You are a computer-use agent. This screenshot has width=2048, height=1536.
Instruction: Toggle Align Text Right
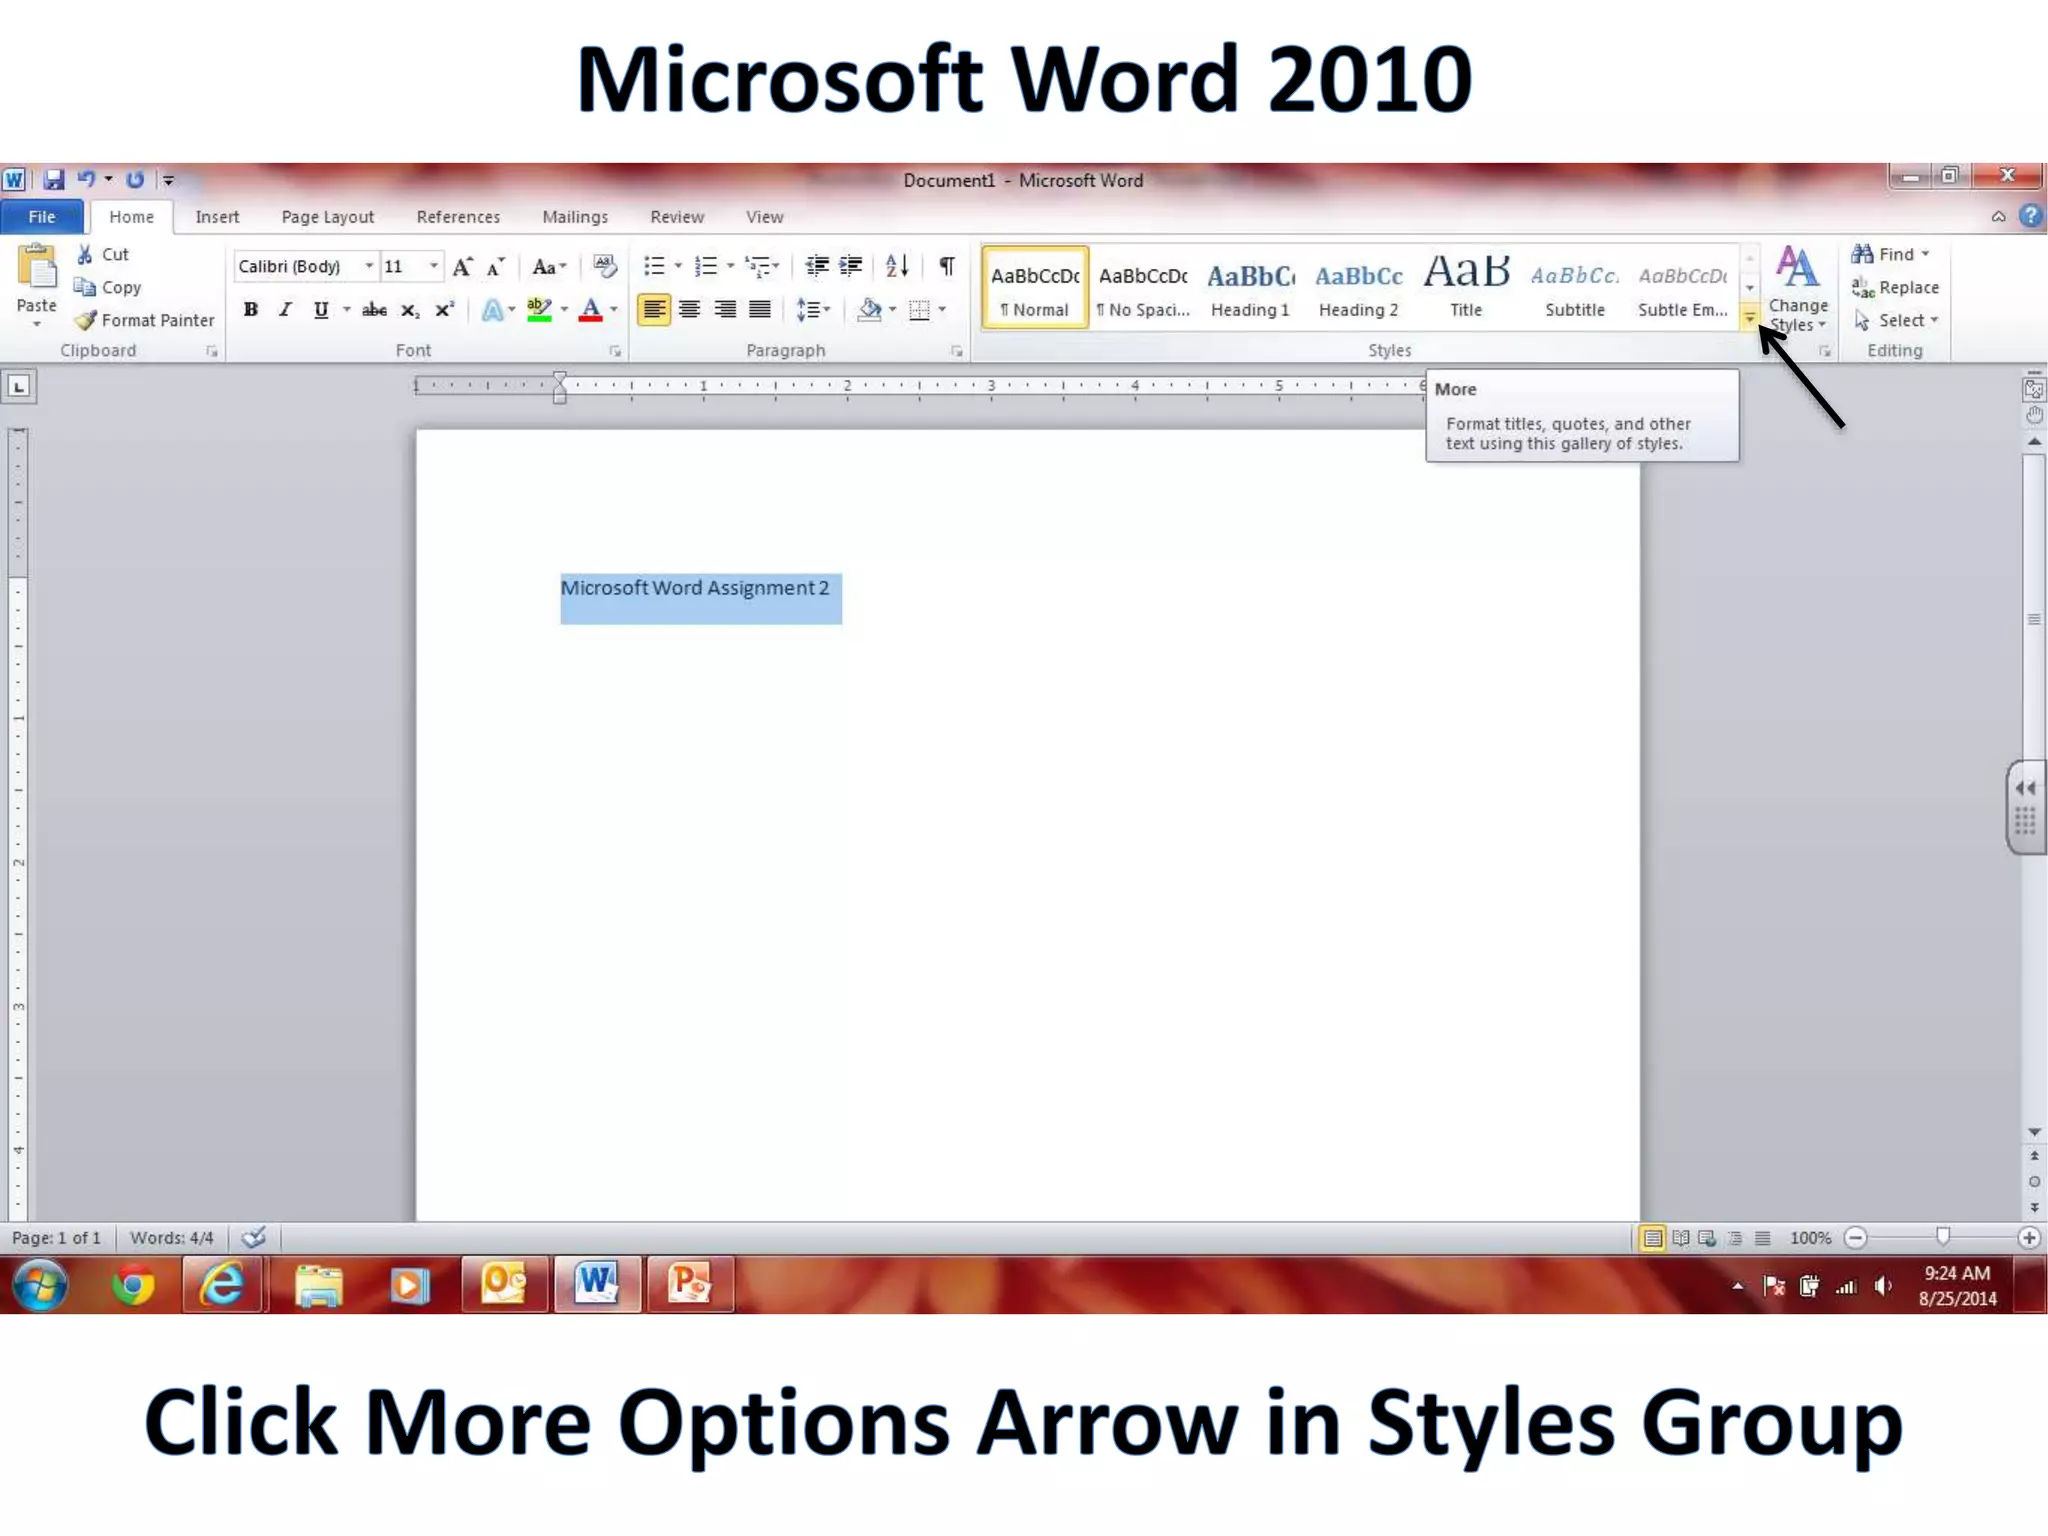pos(724,310)
